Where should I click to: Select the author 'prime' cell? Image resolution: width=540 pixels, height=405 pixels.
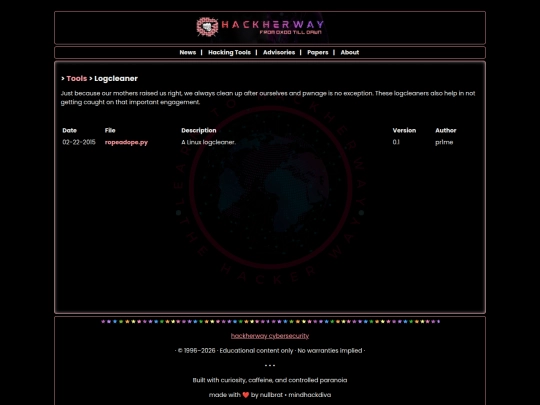point(444,142)
